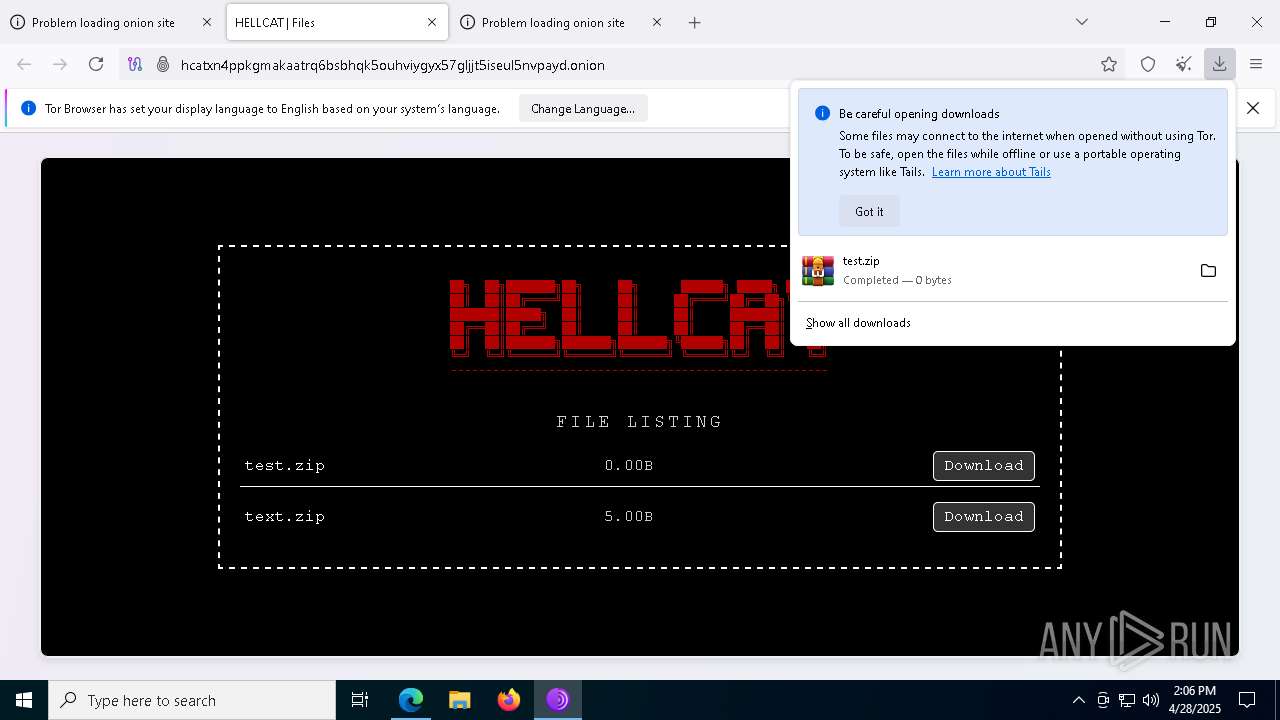
Task: Open the downloaded test.zip entry
Action: click(990, 271)
